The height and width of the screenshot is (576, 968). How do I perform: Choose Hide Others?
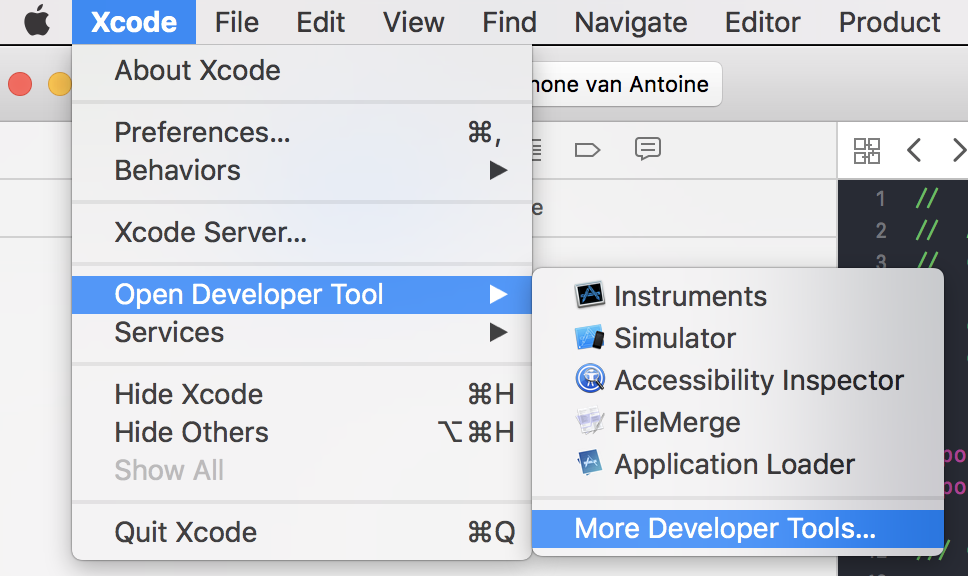tap(302, 432)
